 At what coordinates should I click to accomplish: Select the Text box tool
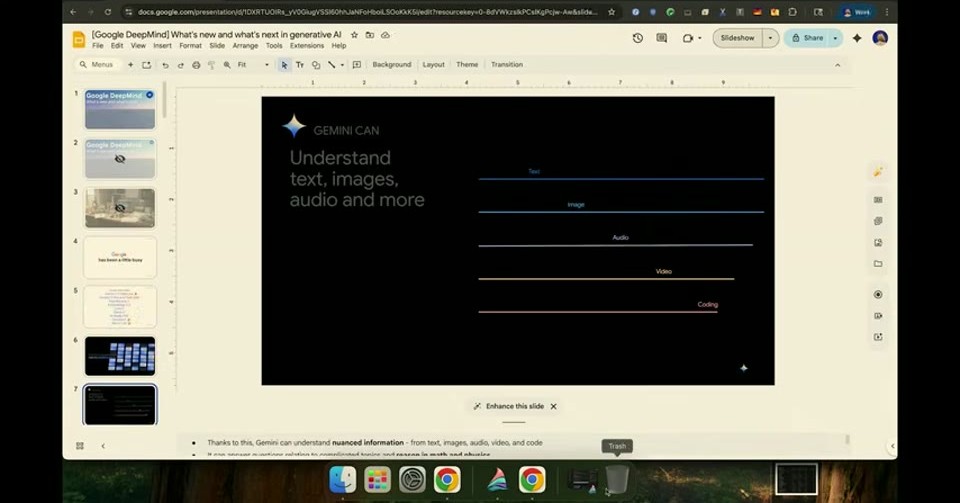[x=300, y=65]
